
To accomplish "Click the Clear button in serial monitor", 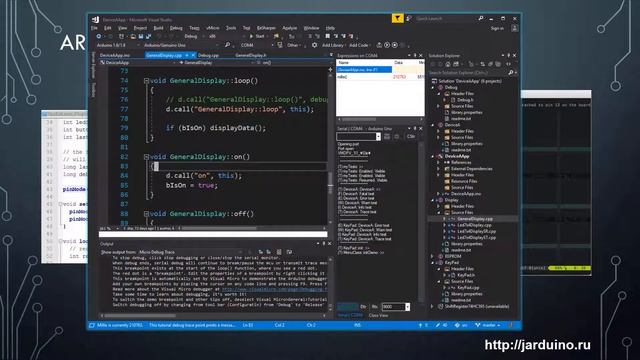I will click(411, 137).
